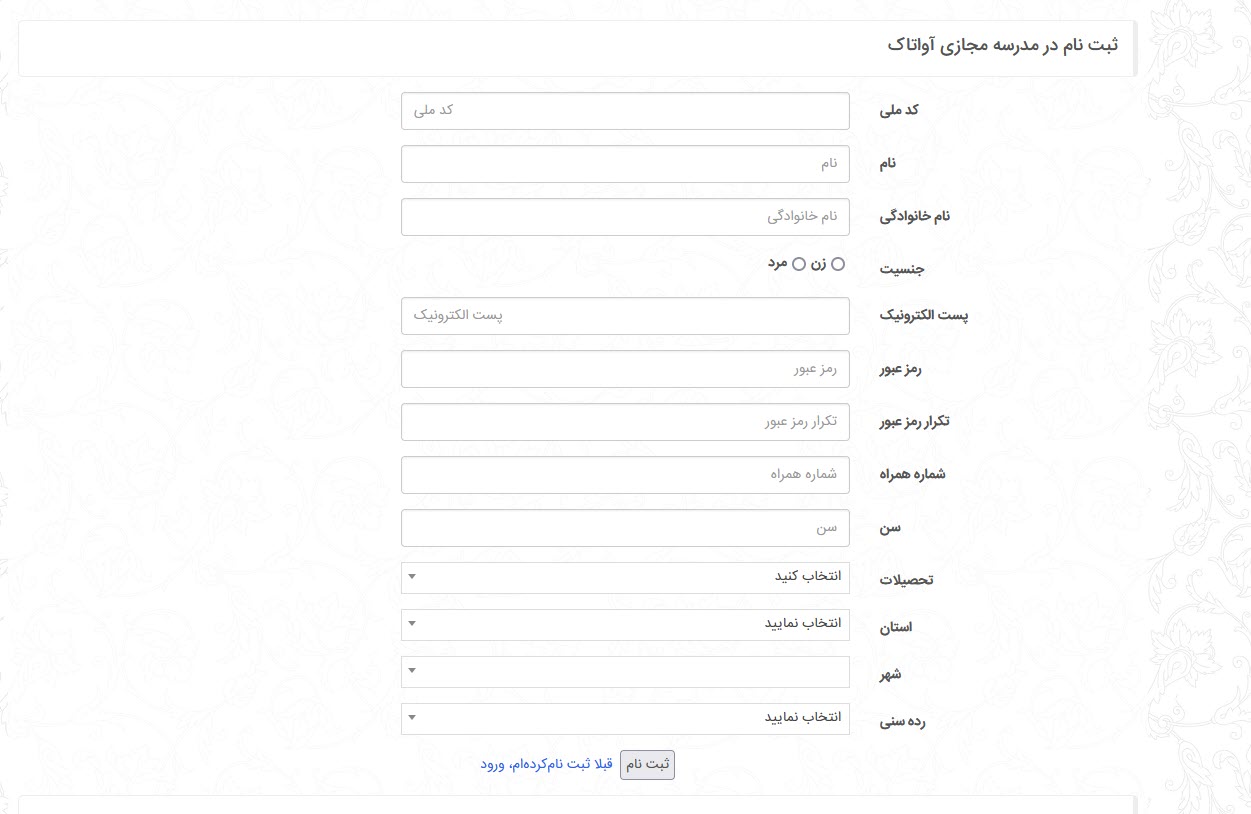The image size is (1251, 814).
Task: Expand the استان selection dropdown
Action: click(625, 625)
